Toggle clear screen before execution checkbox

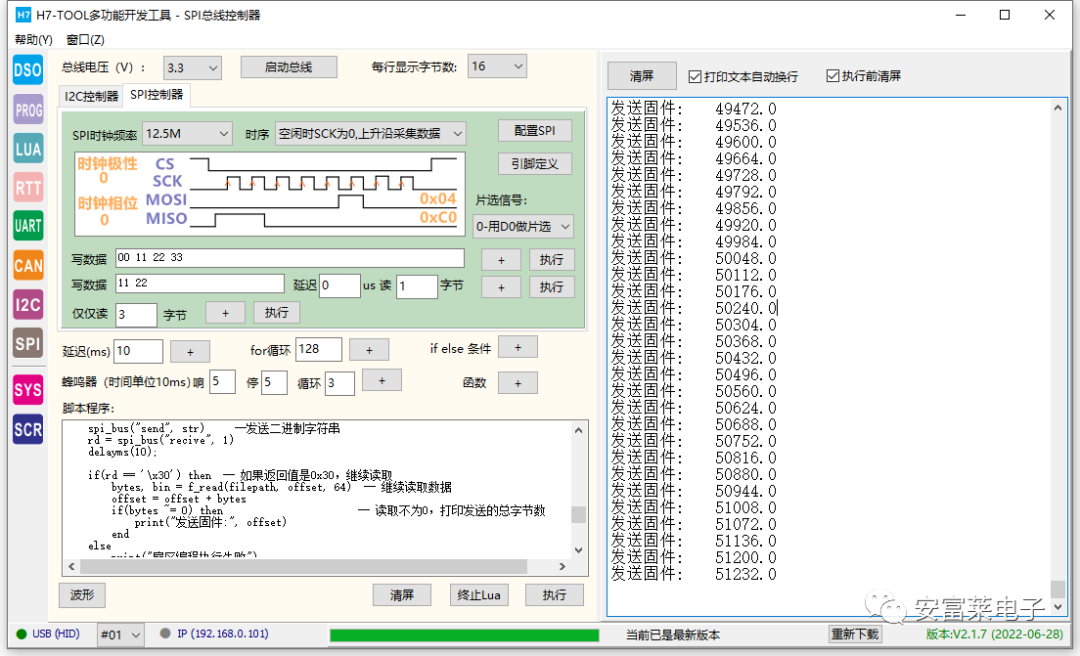pos(864,76)
